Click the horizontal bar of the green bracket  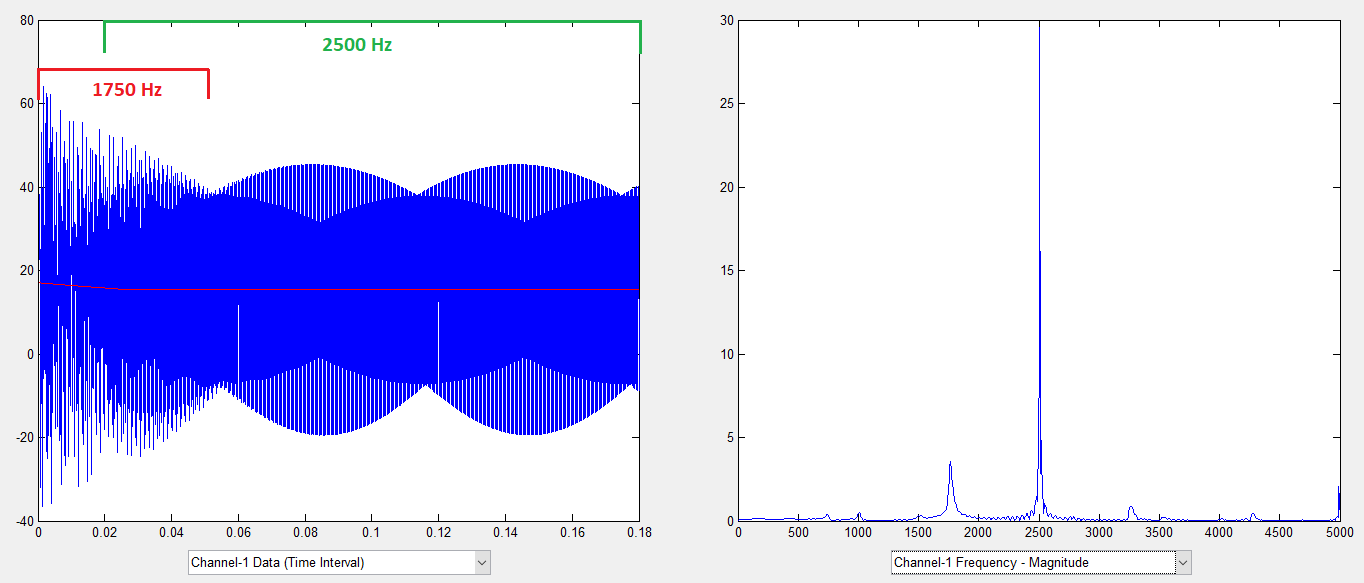tap(372, 21)
